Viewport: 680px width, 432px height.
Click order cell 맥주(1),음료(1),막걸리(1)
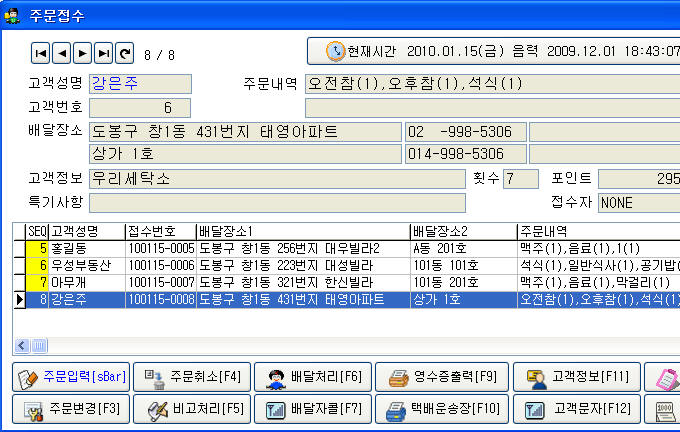point(598,283)
